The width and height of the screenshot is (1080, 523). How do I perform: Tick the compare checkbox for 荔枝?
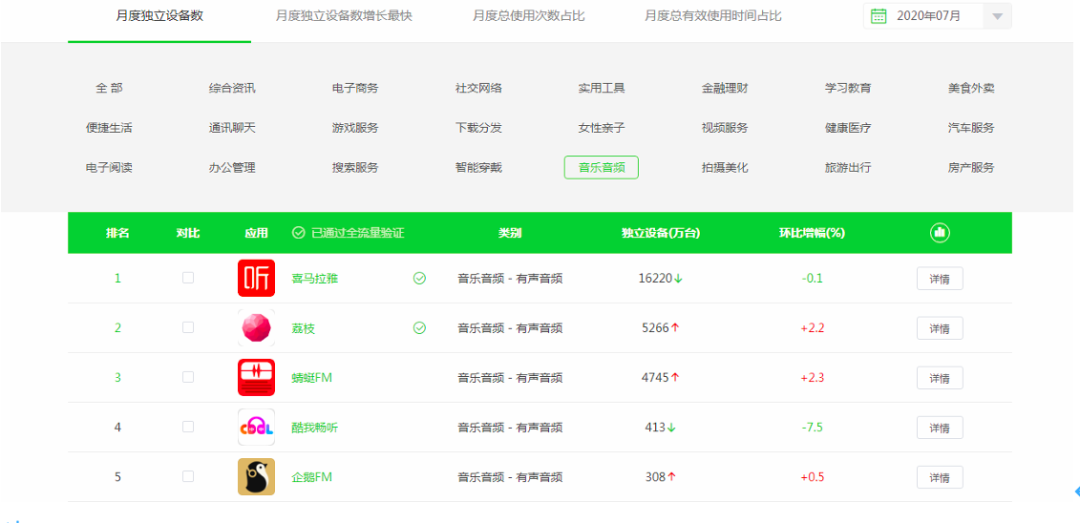tap(188, 327)
